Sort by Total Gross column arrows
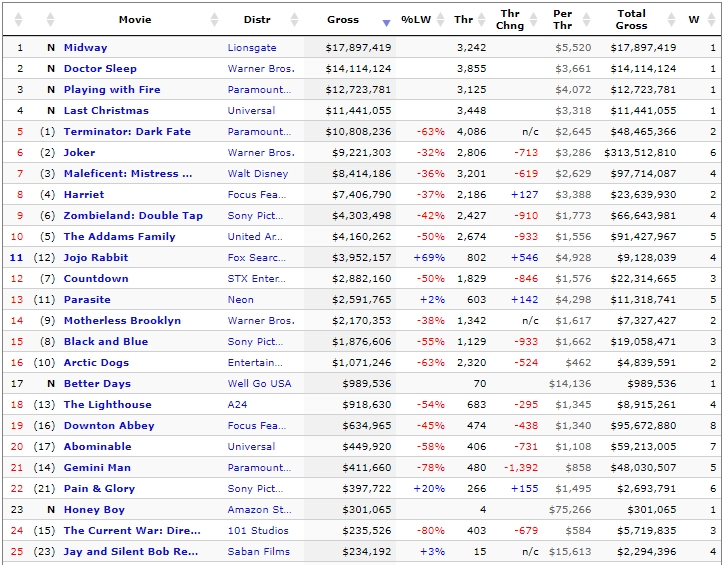 (x=671, y=19)
